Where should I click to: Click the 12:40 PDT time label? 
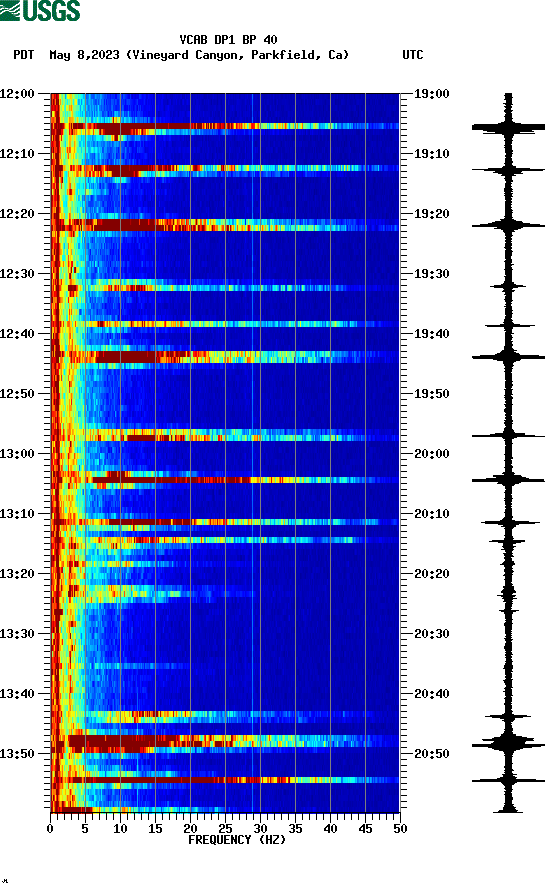click(17, 334)
